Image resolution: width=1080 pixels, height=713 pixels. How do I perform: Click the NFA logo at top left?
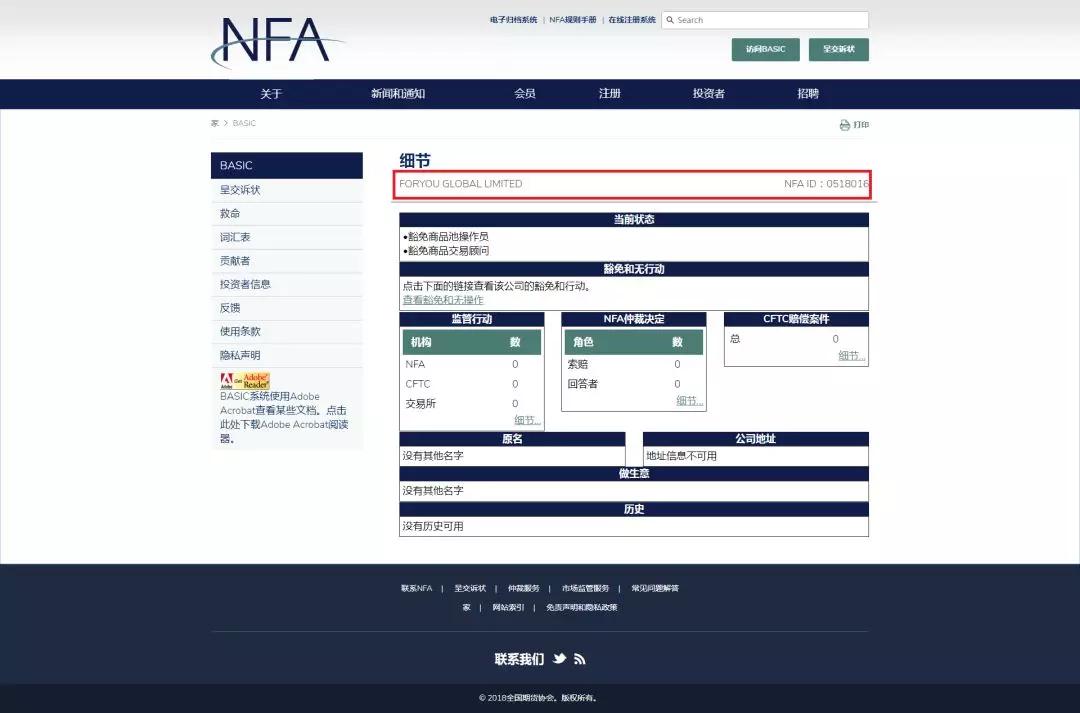(x=272, y=42)
